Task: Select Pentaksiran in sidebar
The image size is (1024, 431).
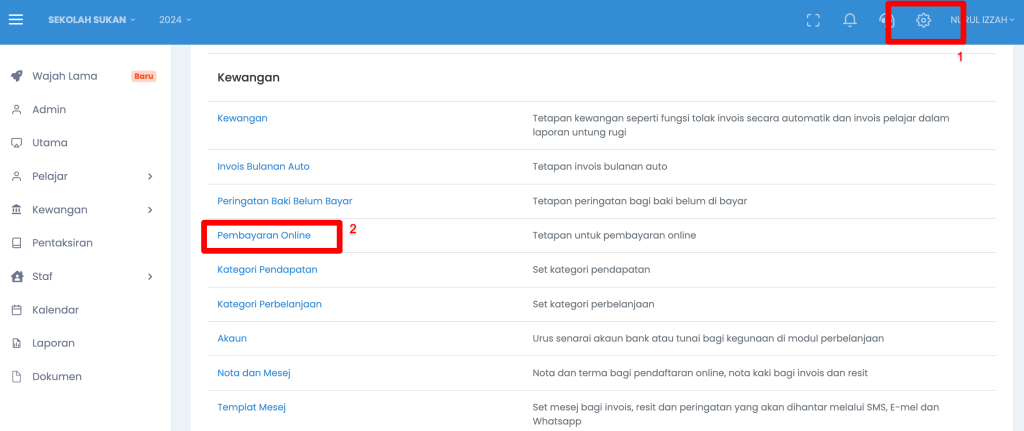Action: [x=62, y=243]
